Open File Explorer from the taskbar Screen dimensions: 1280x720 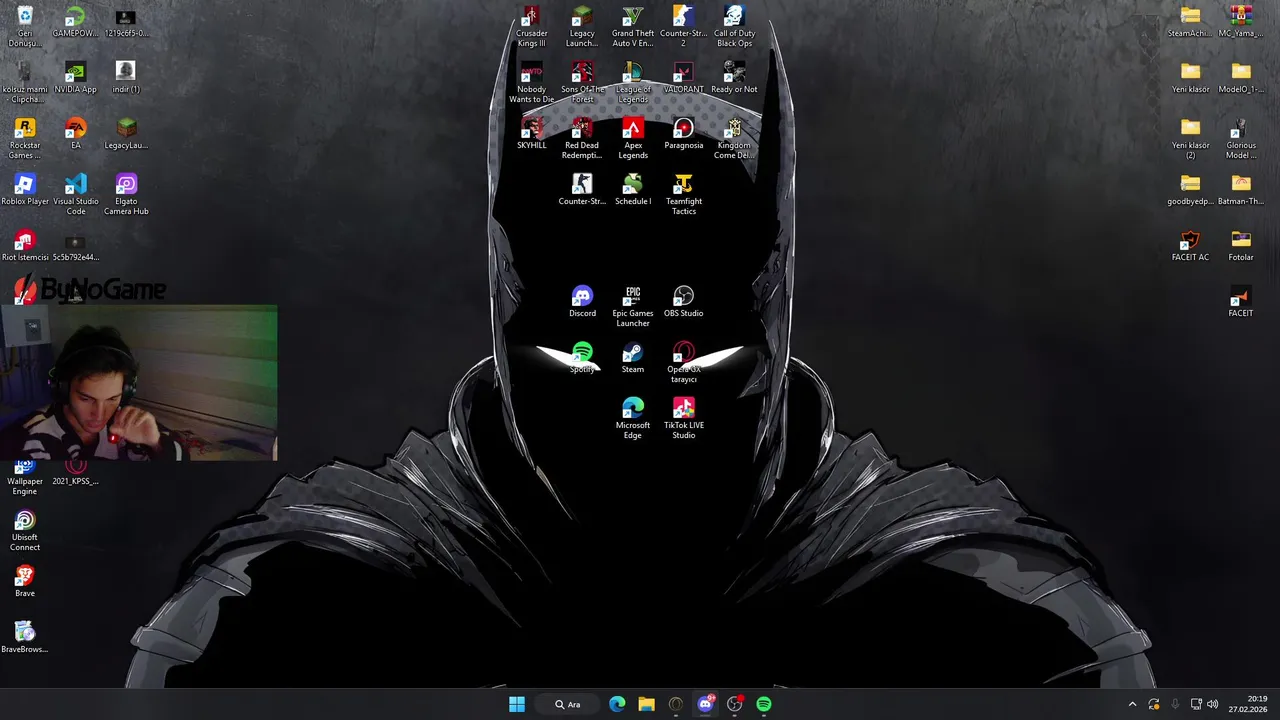click(647, 704)
